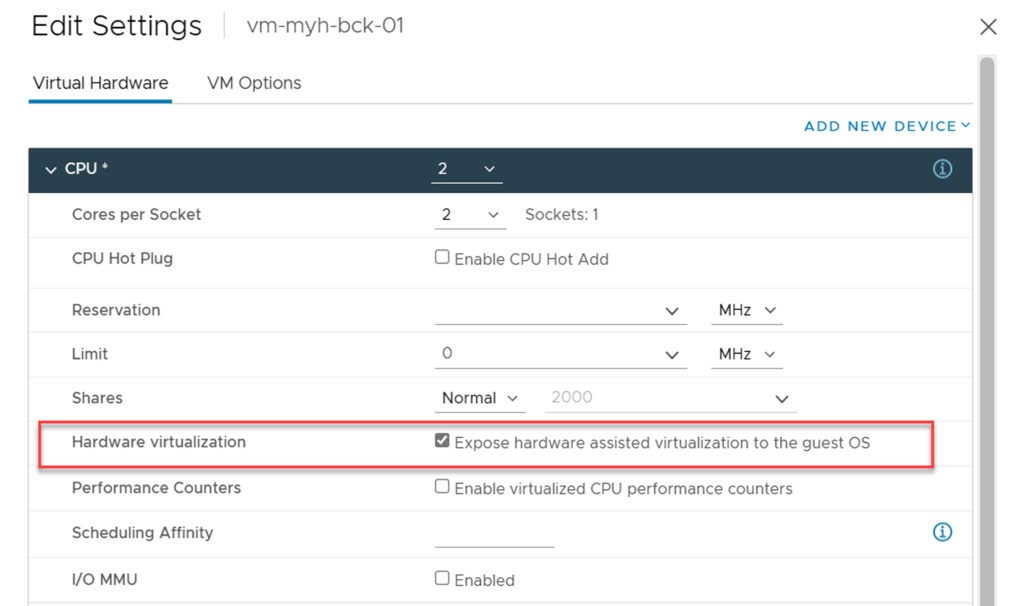Close the Edit Settings dialog
1024x606 pixels.
[x=988, y=27]
